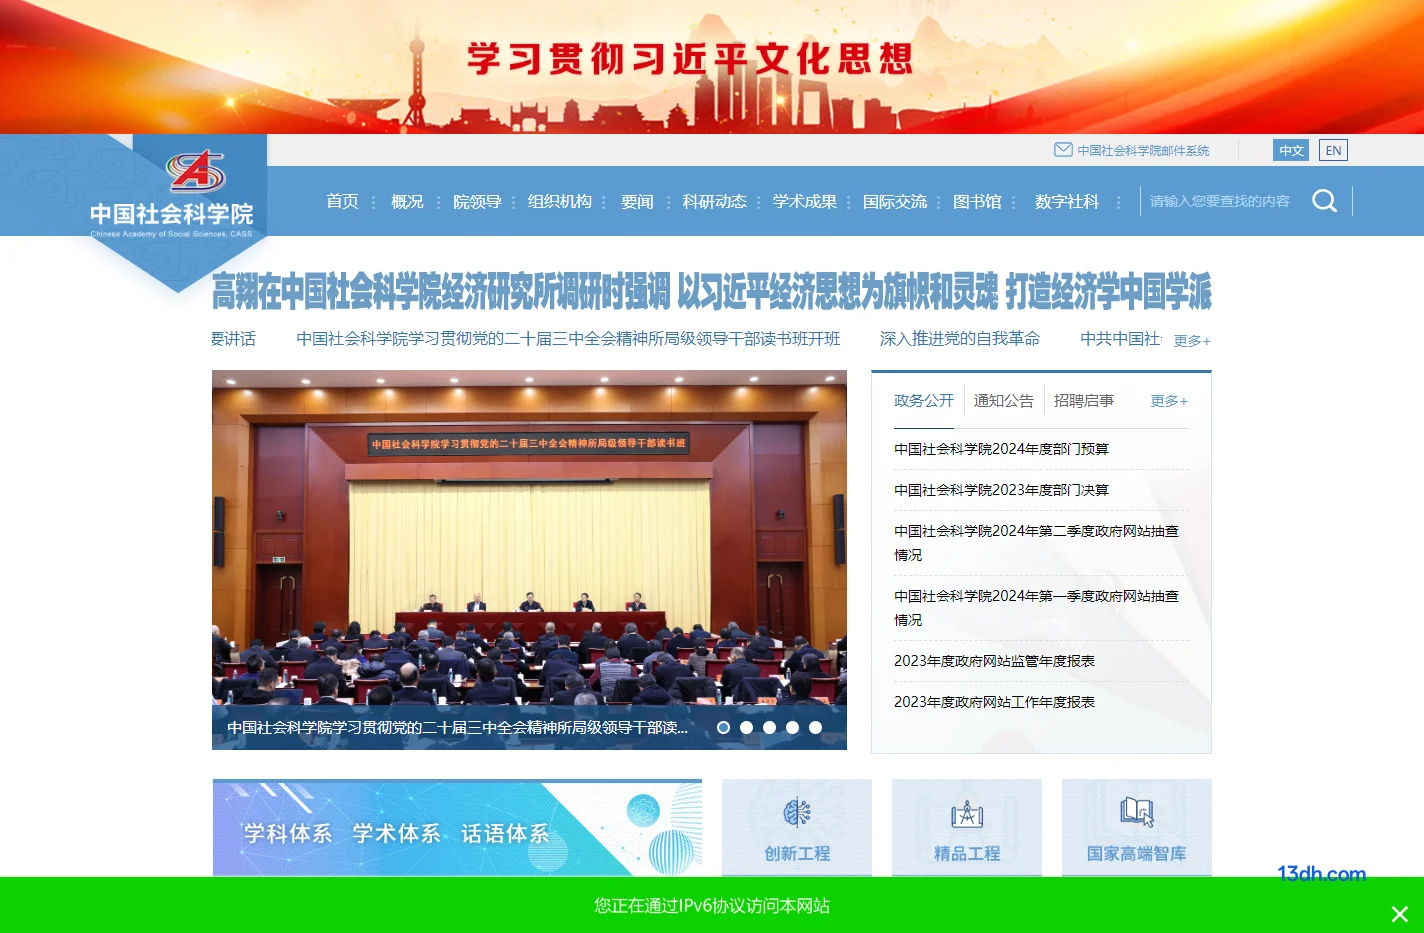This screenshot has width=1424, height=933.
Task: Select the first carousel dot
Action: pyautogui.click(x=723, y=727)
